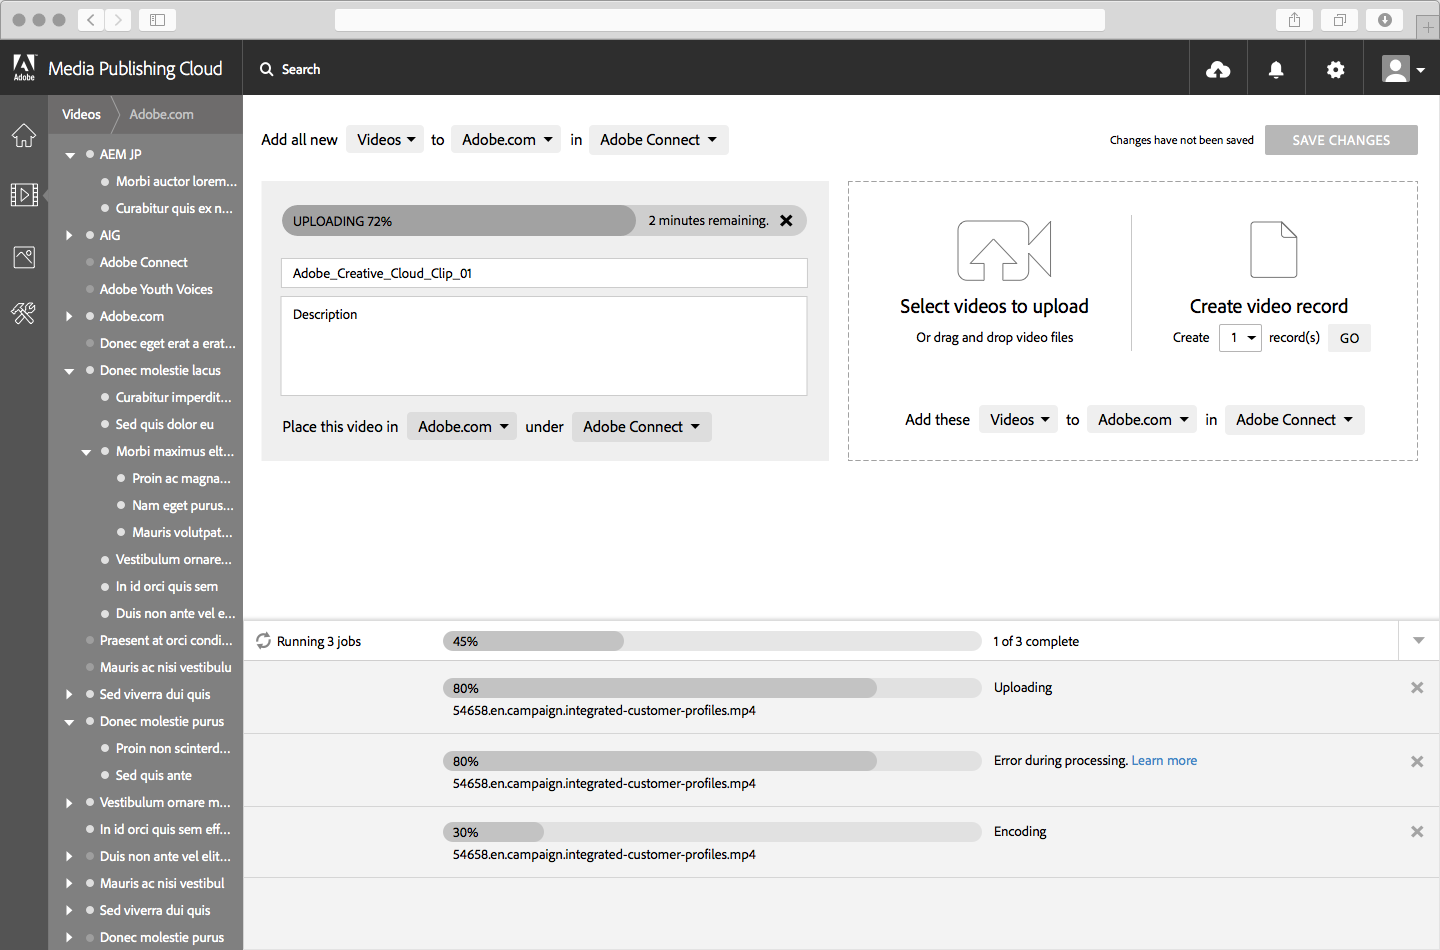
Task: Open settings gear in header
Action: click(1335, 69)
